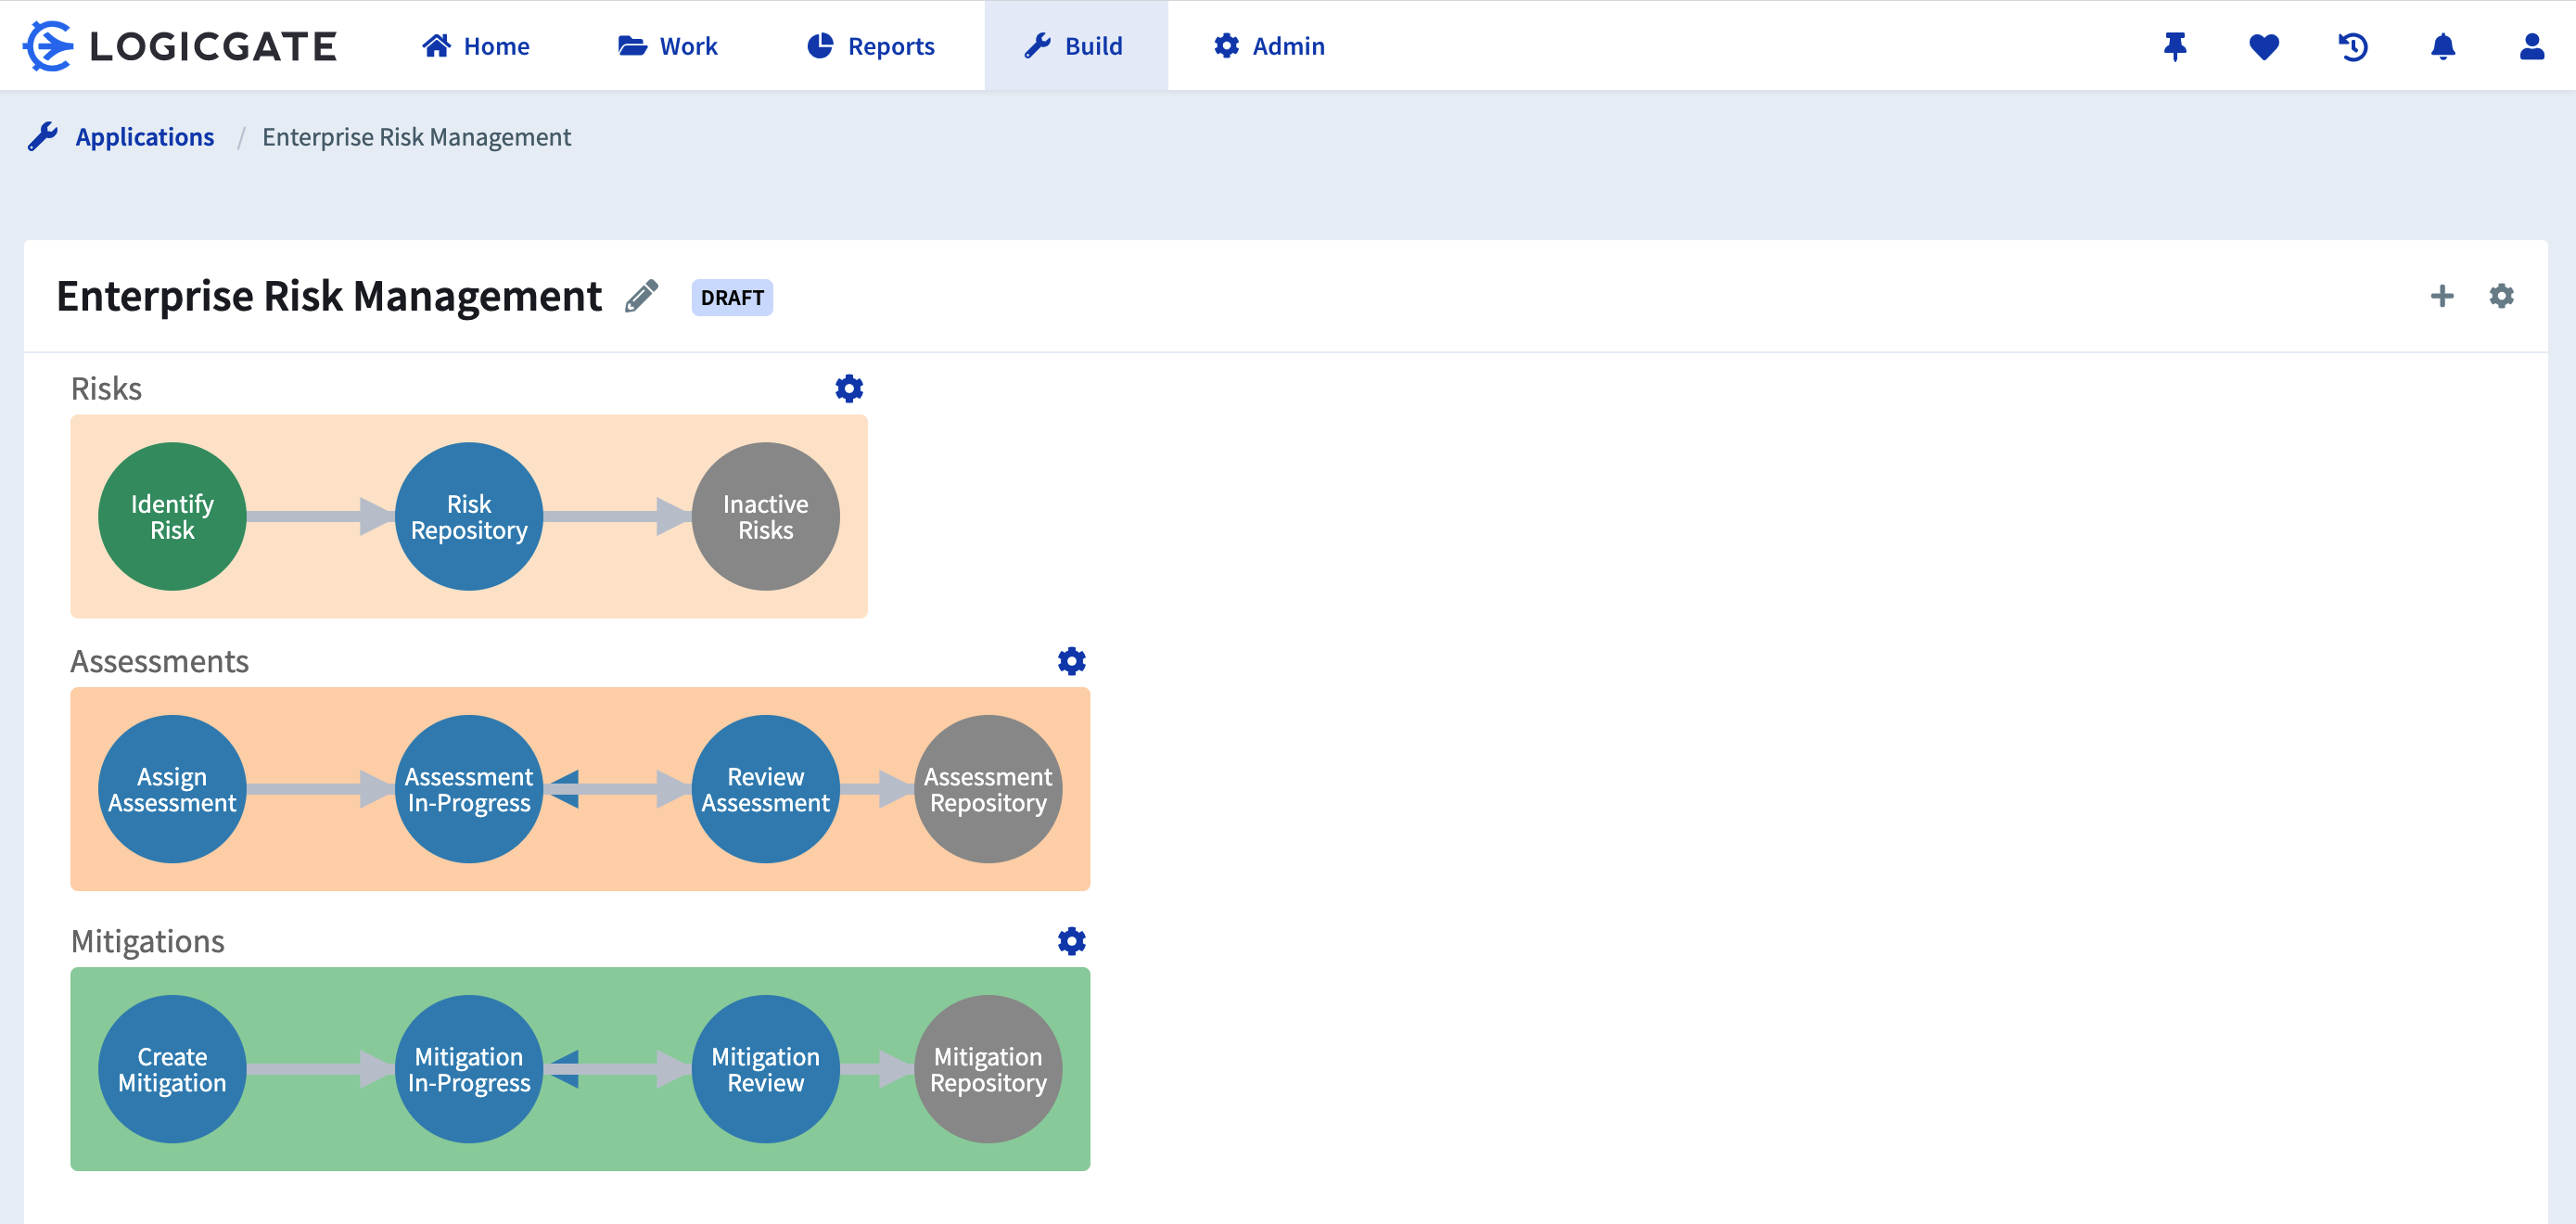
Task: Click arrow from Assign Assessment to Assessment In-Progress
Action: [x=321, y=789]
